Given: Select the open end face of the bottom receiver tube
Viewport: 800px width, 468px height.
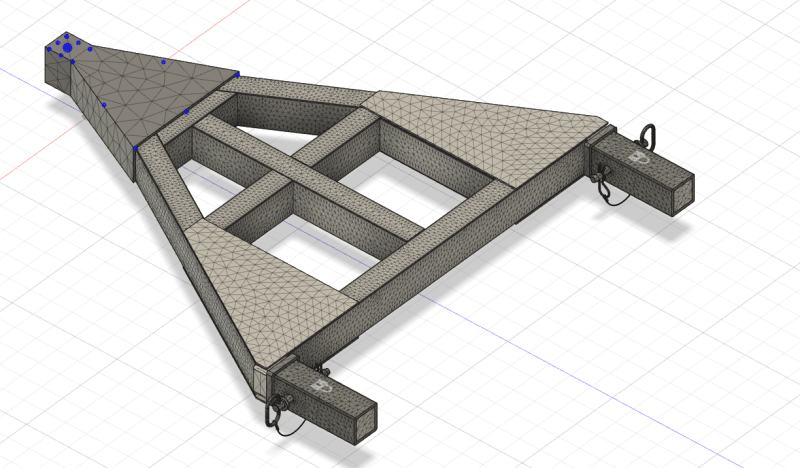Looking at the screenshot, I should [x=367, y=423].
